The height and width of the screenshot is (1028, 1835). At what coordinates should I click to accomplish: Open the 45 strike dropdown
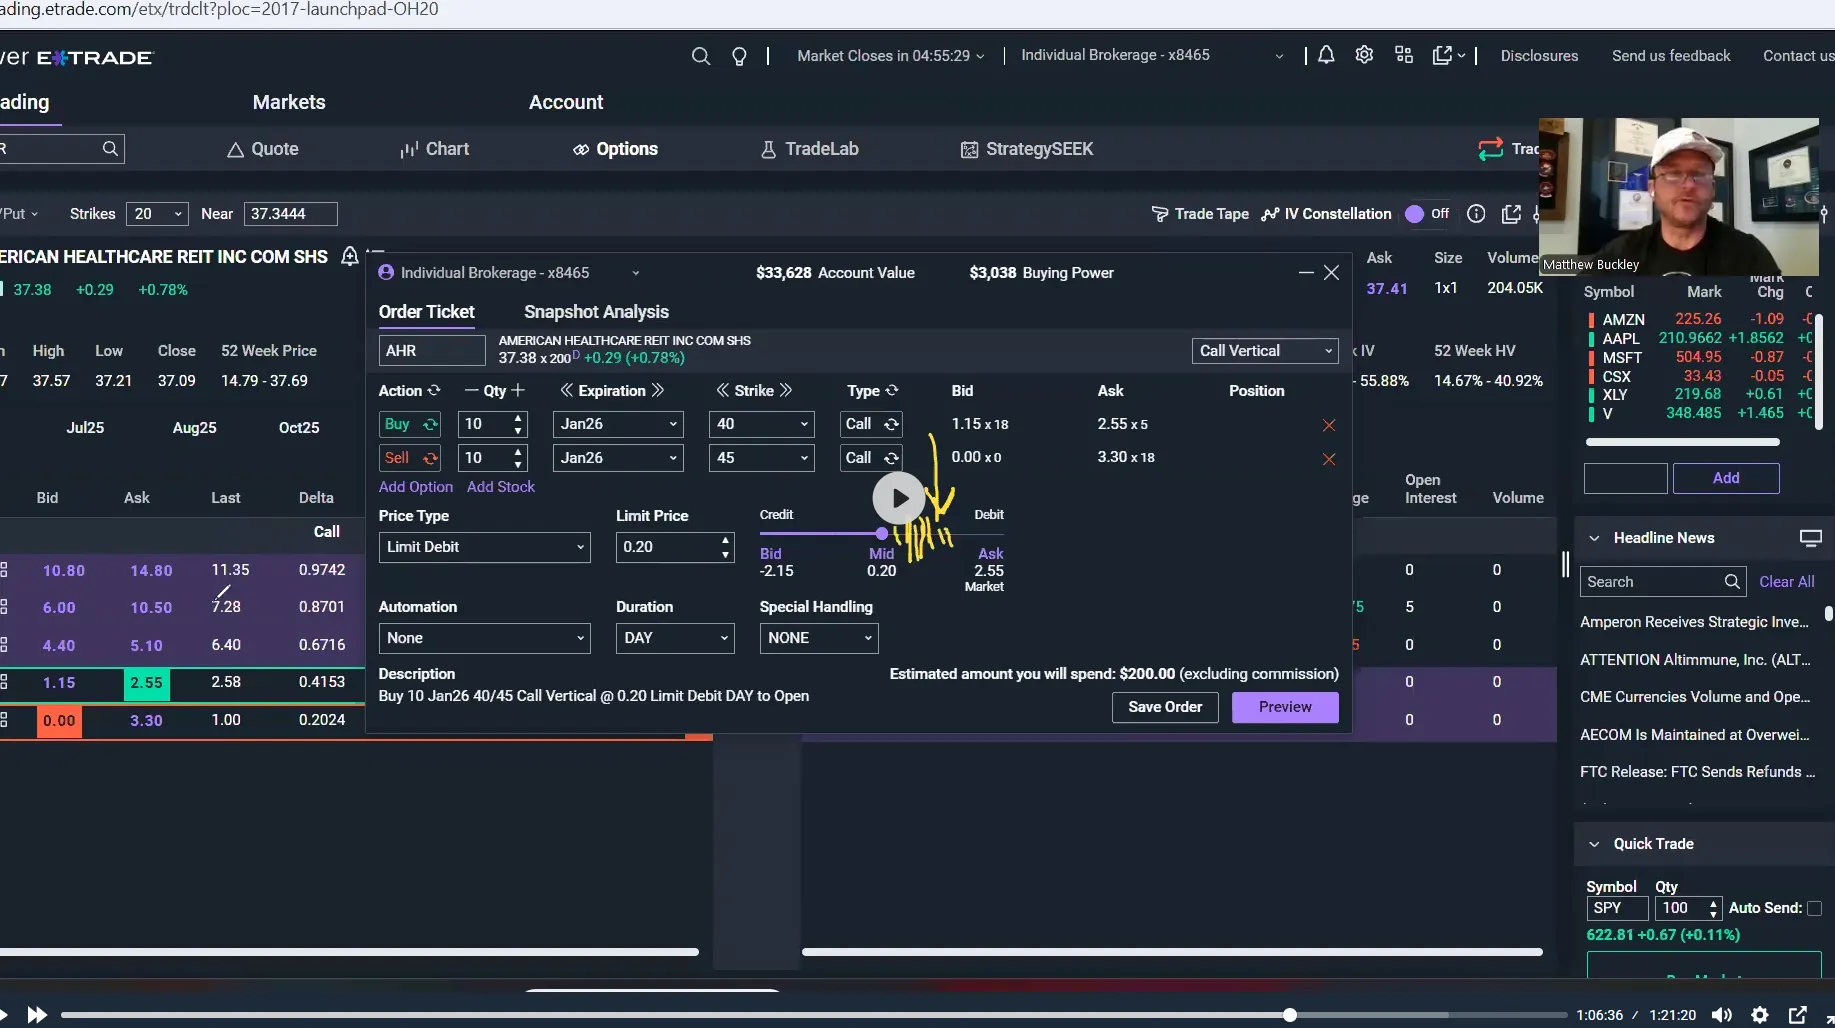(x=761, y=458)
